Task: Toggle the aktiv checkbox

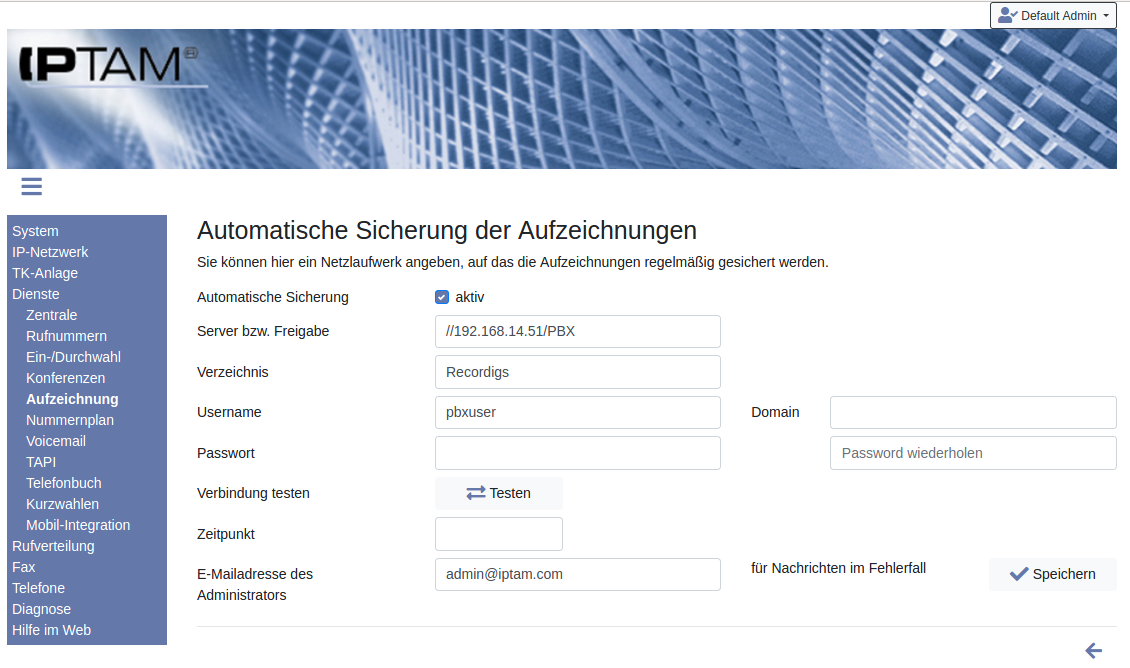Action: (442, 297)
